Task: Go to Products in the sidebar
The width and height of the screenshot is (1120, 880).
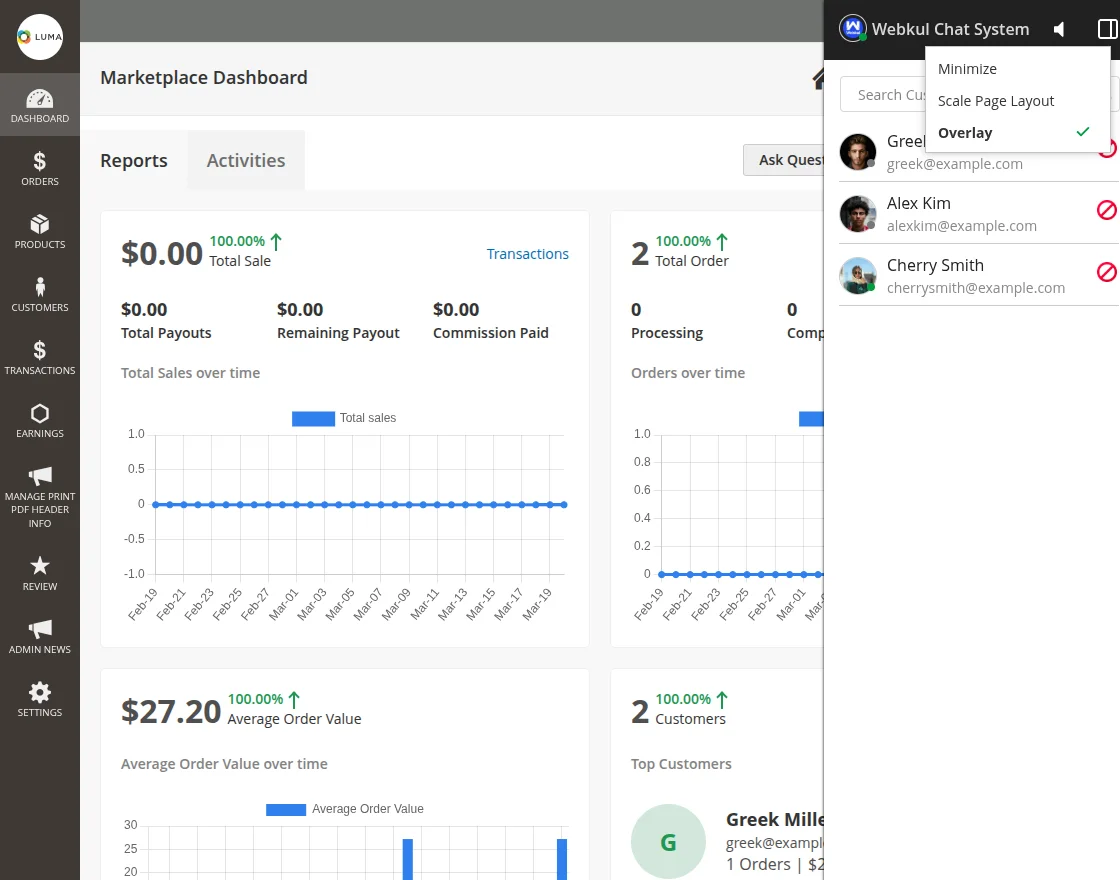Action: (x=40, y=231)
